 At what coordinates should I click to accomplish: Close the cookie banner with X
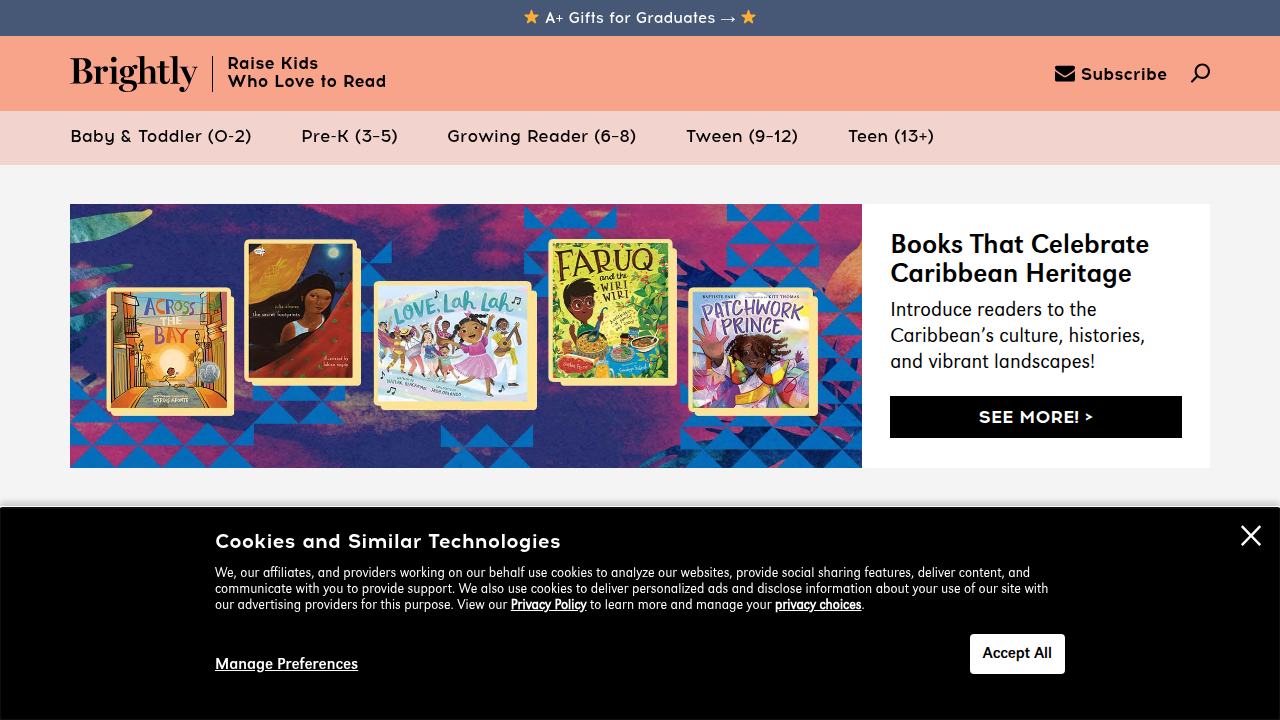click(x=1251, y=536)
